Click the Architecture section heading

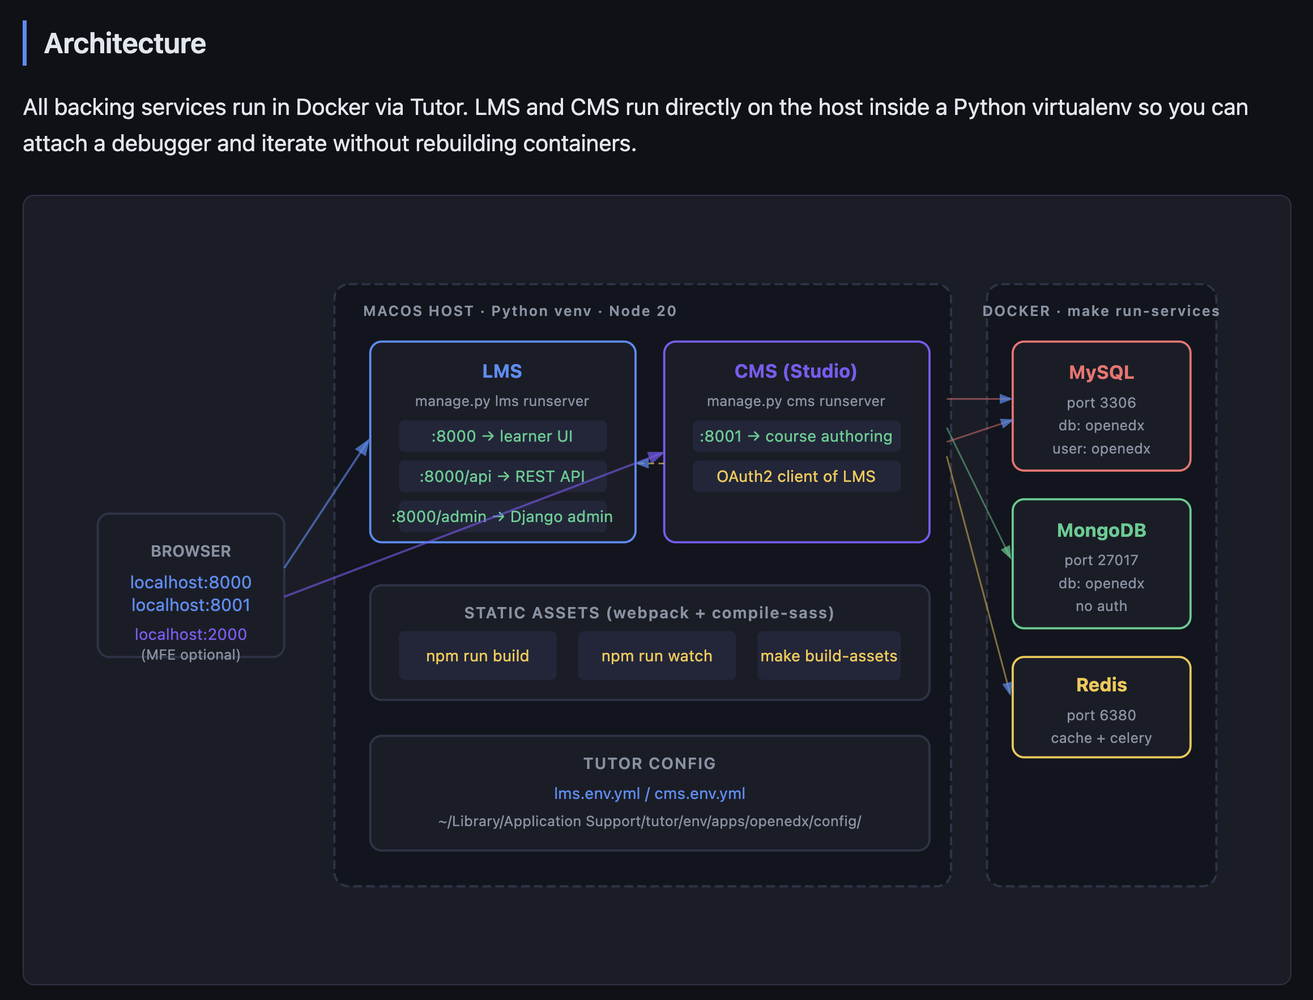tap(125, 43)
